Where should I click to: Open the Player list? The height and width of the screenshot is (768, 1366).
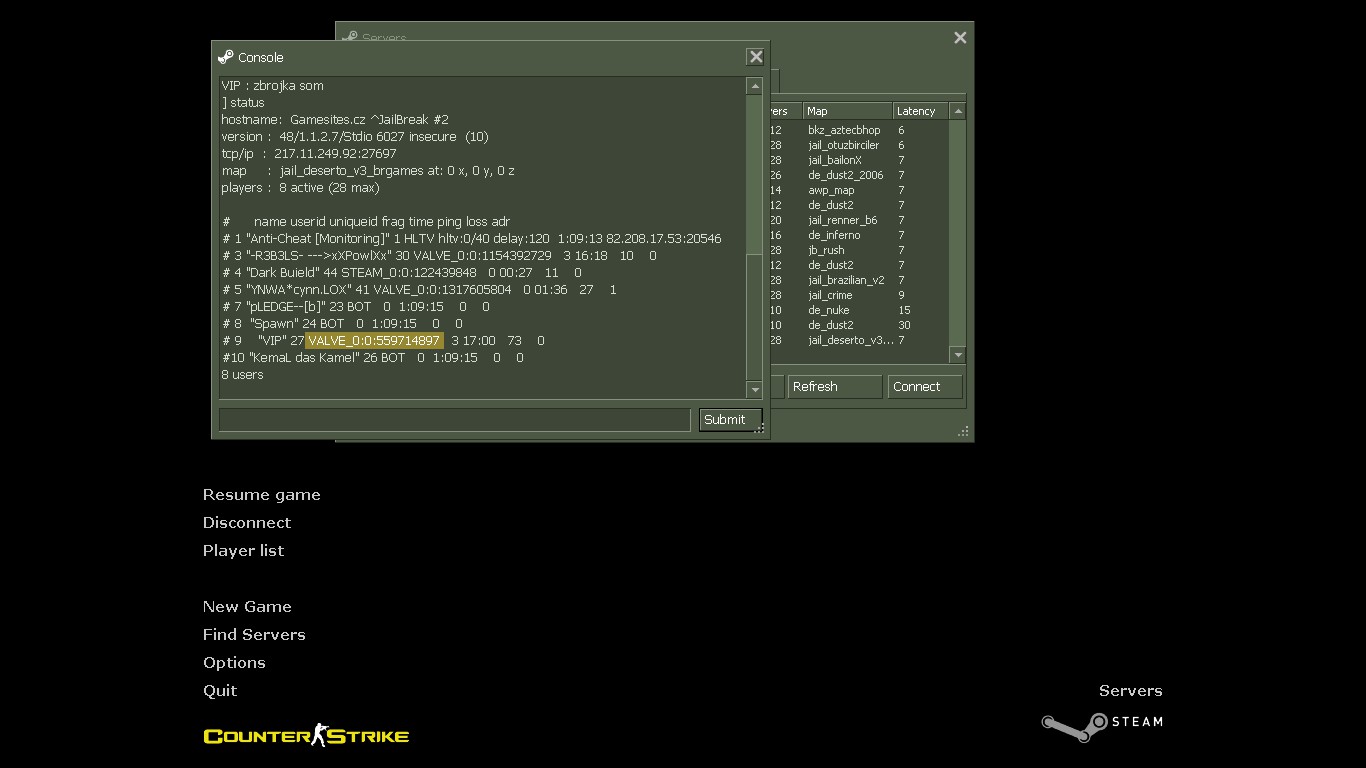pos(243,551)
